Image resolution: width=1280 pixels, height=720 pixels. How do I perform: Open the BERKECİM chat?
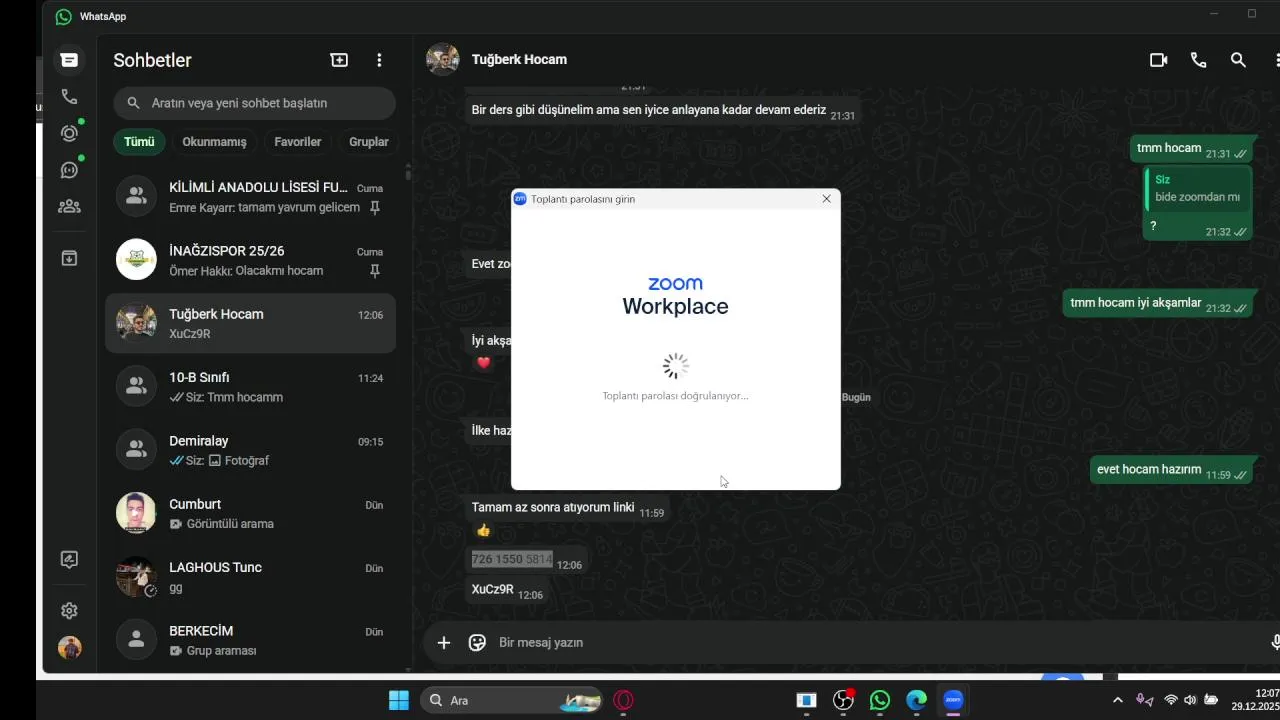click(x=250, y=640)
